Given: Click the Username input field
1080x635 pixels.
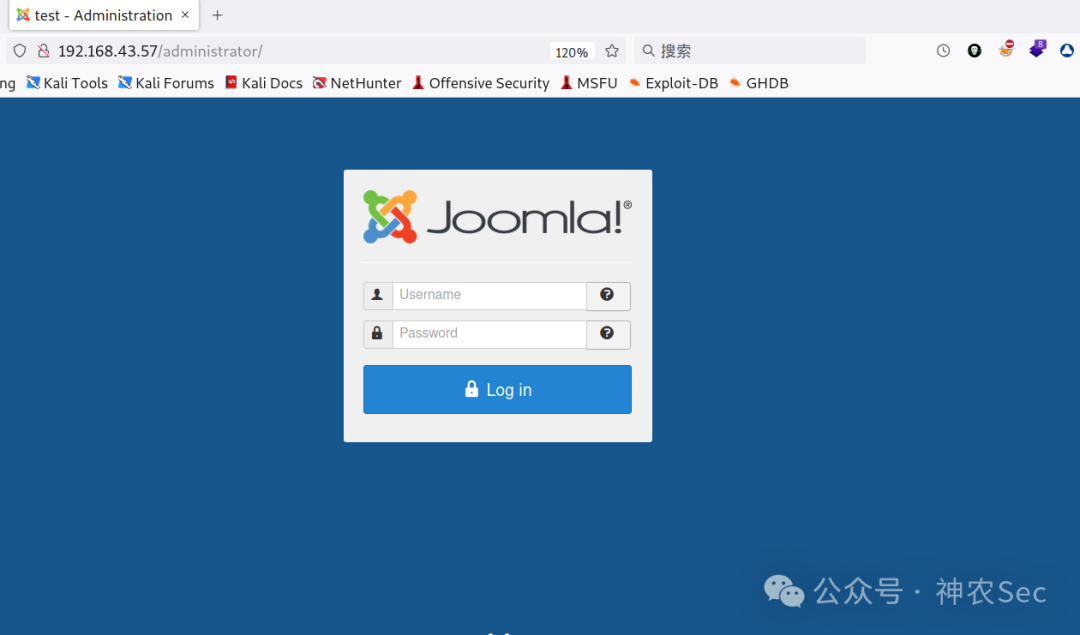Looking at the screenshot, I should 489,295.
